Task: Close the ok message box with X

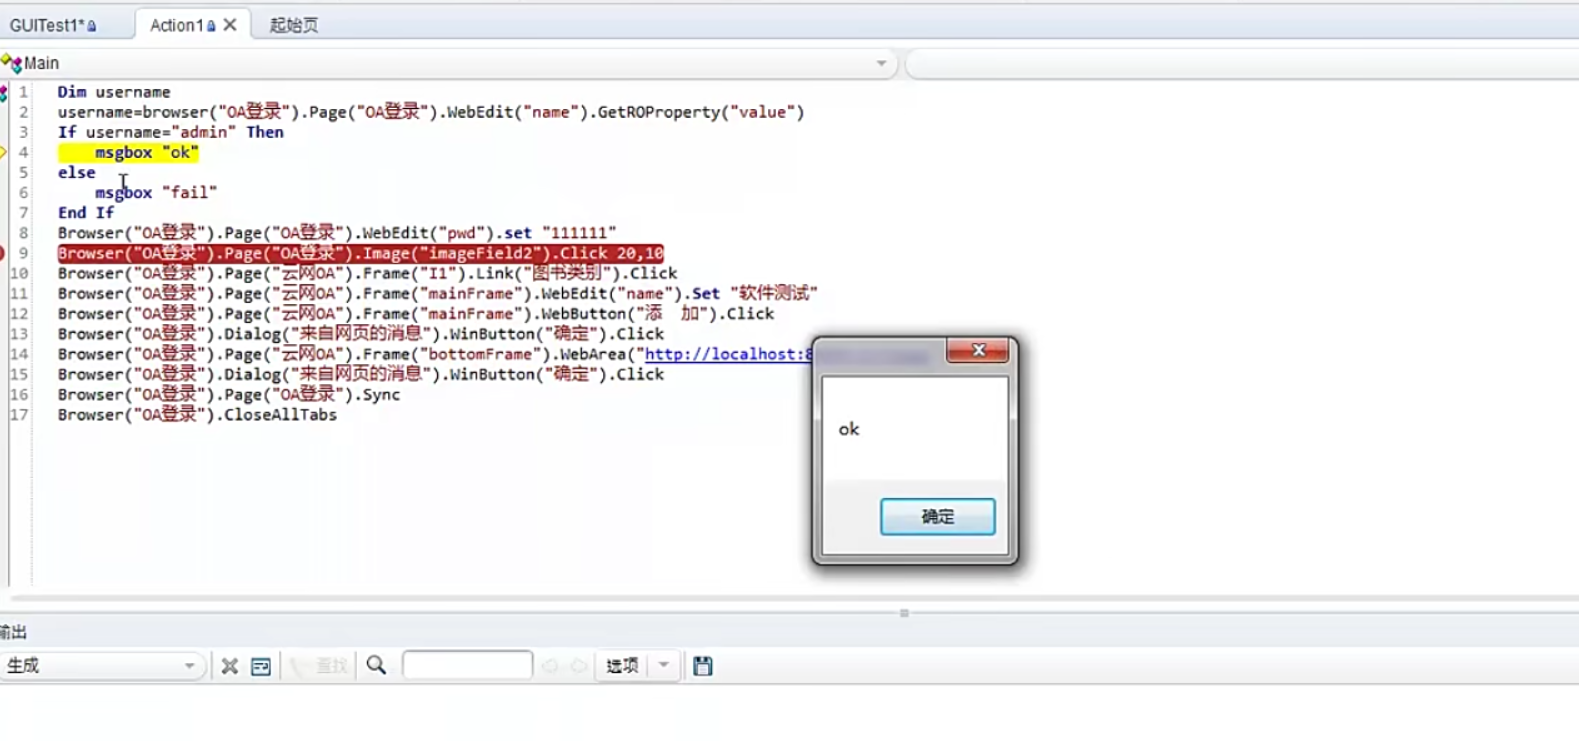Action: pyautogui.click(x=978, y=350)
